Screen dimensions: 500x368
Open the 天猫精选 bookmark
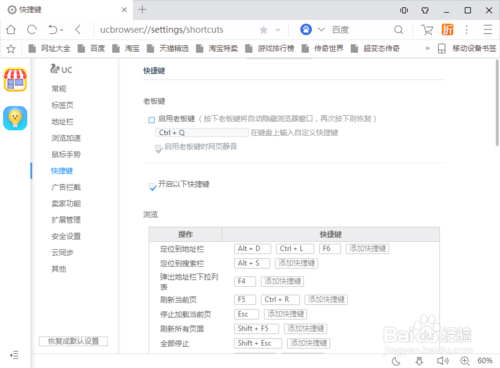pyautogui.click(x=168, y=49)
